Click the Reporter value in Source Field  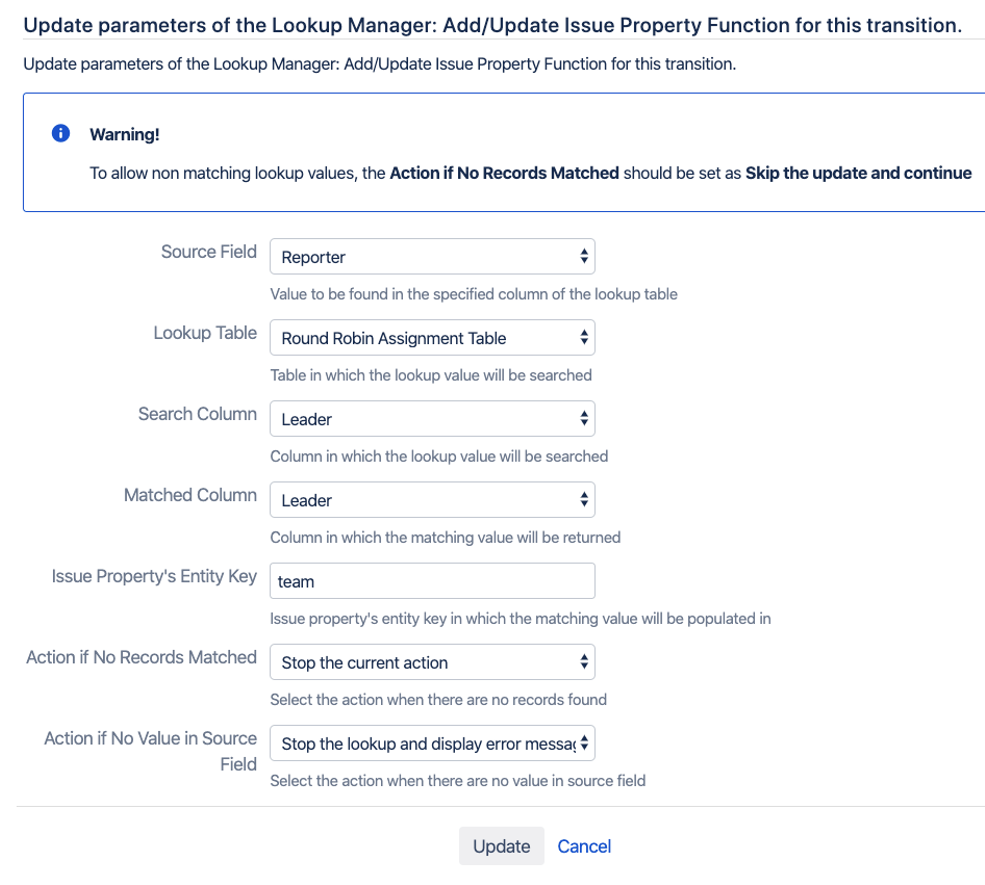[310, 257]
